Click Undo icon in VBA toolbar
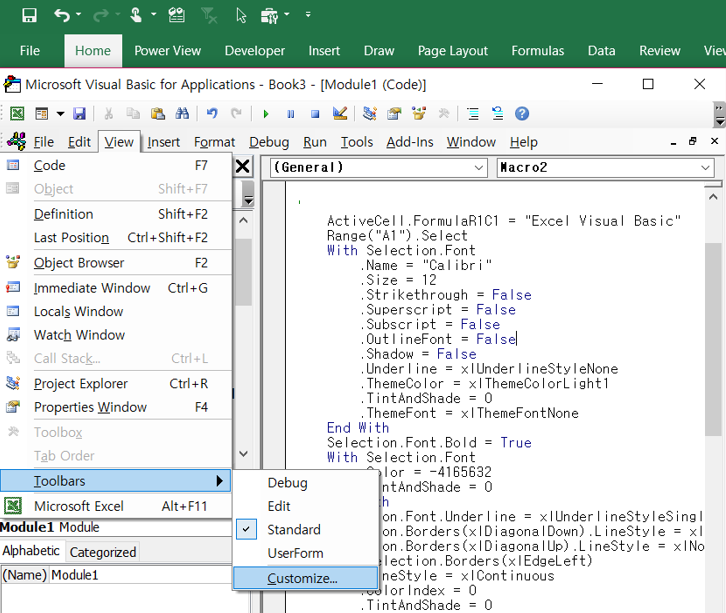Screen dimensions: 726x613 point(212,114)
